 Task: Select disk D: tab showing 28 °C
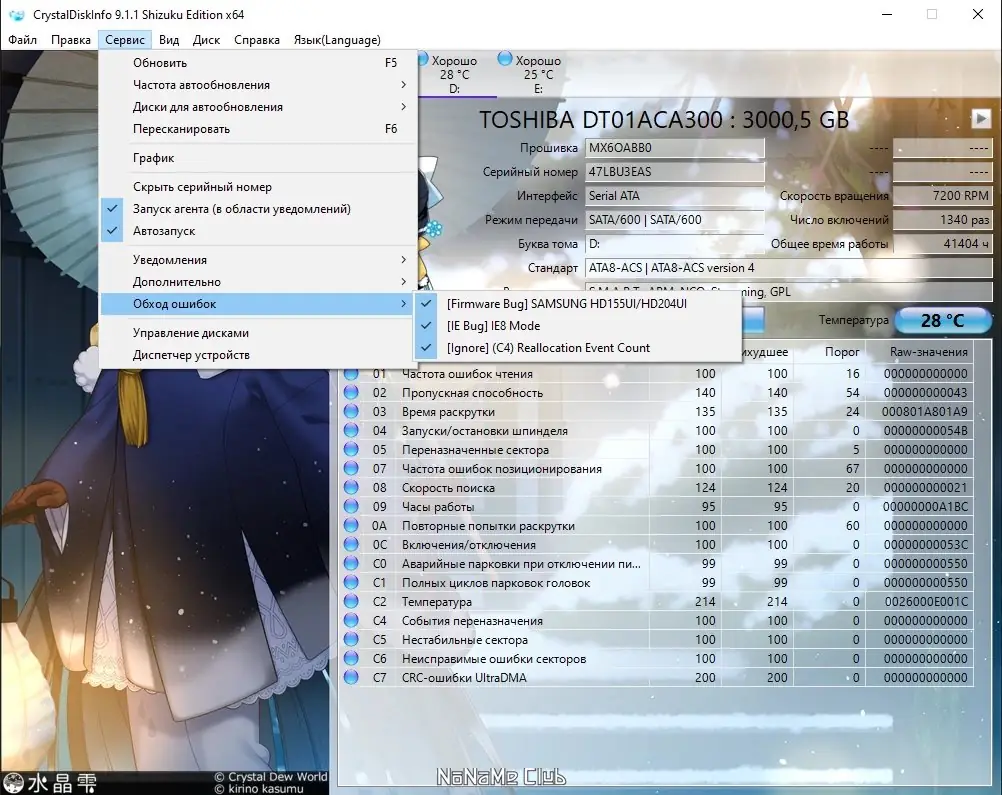click(454, 74)
